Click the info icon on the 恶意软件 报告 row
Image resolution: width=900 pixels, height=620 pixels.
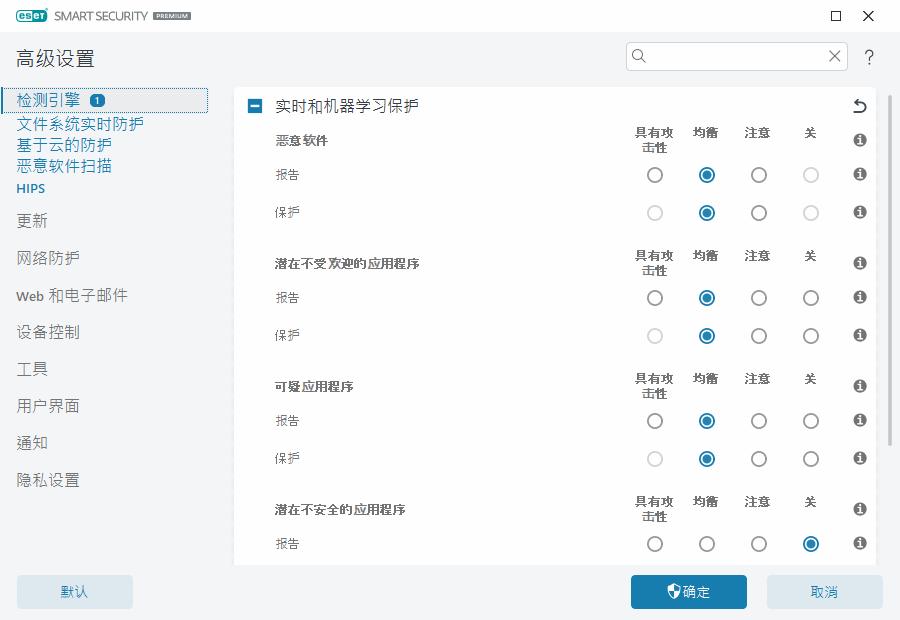click(859, 175)
